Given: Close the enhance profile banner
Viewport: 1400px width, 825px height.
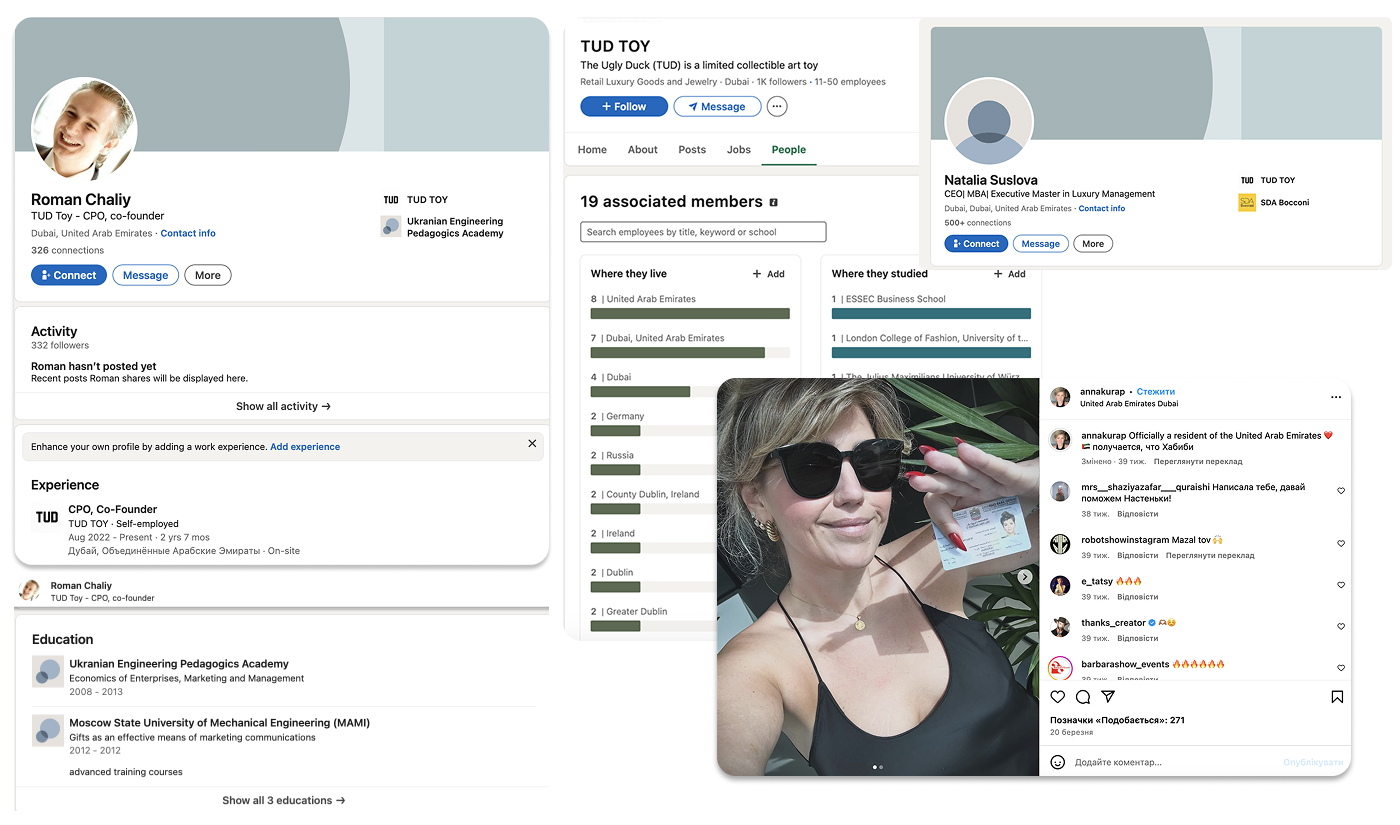Looking at the screenshot, I should click(x=532, y=443).
